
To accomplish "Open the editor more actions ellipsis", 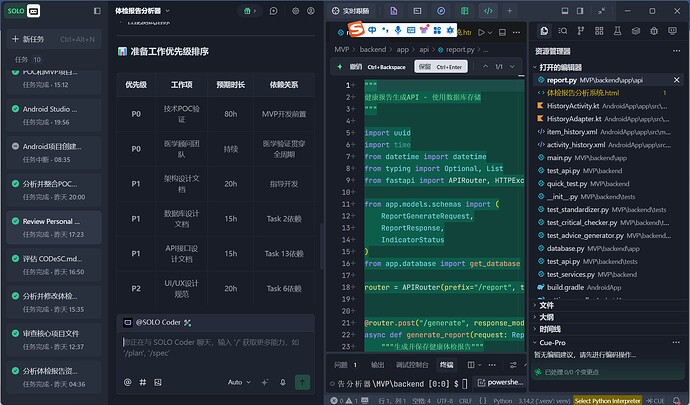I will click(517, 32).
